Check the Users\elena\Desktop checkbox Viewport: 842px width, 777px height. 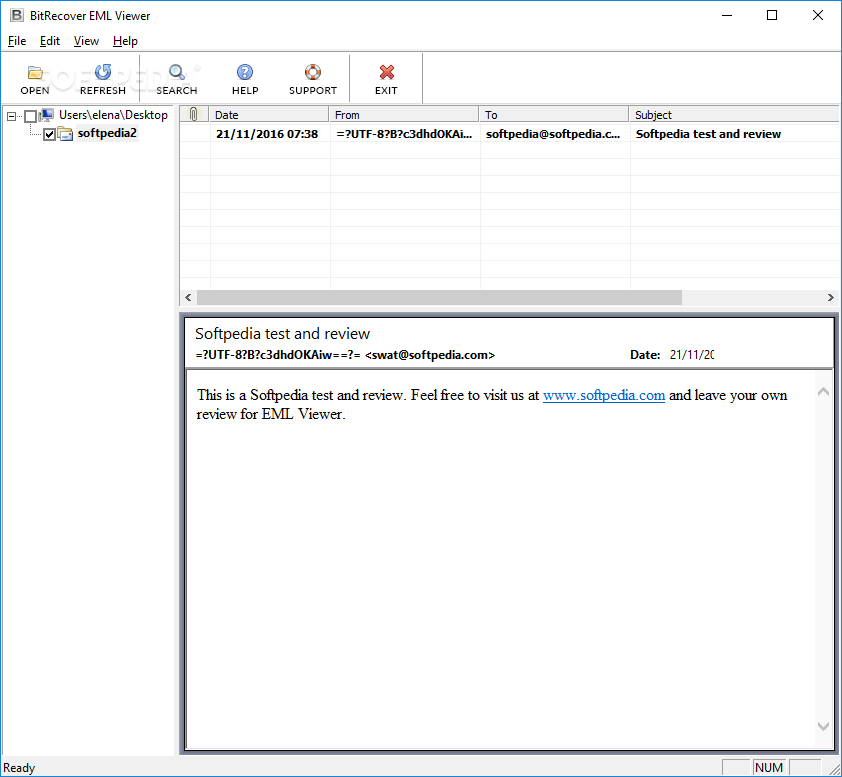pyautogui.click(x=31, y=115)
